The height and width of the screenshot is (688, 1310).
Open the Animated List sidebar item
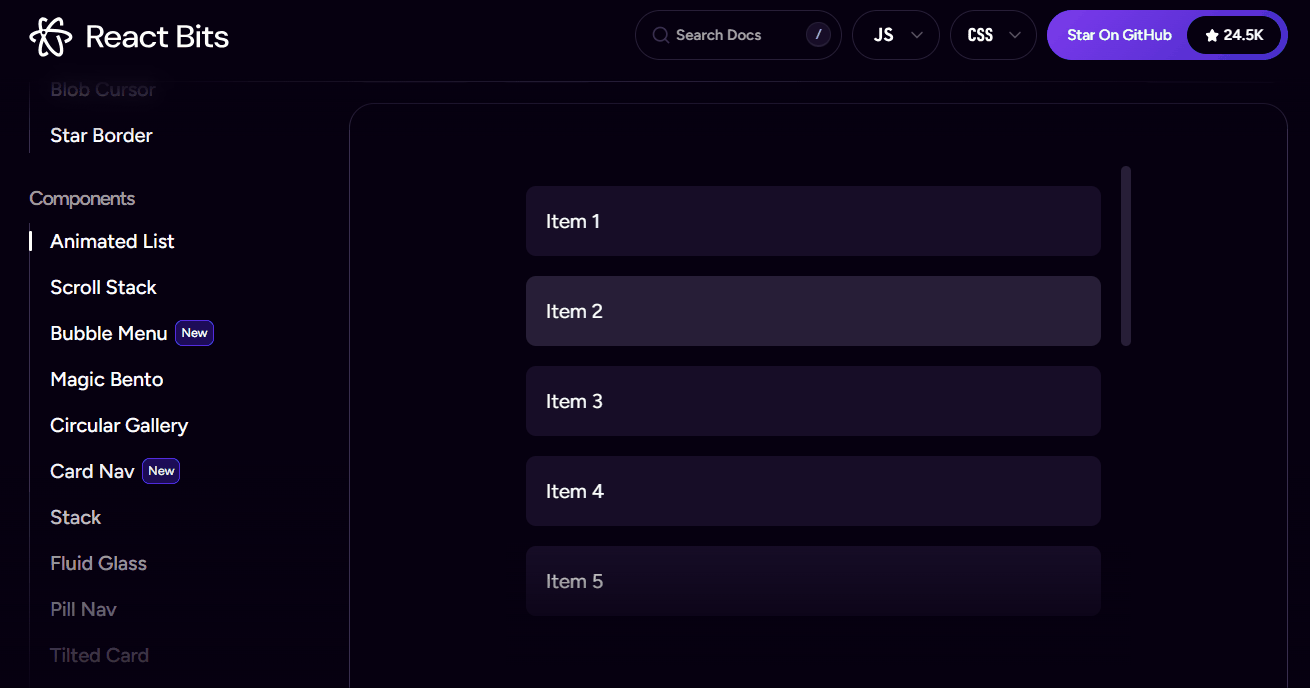[112, 241]
